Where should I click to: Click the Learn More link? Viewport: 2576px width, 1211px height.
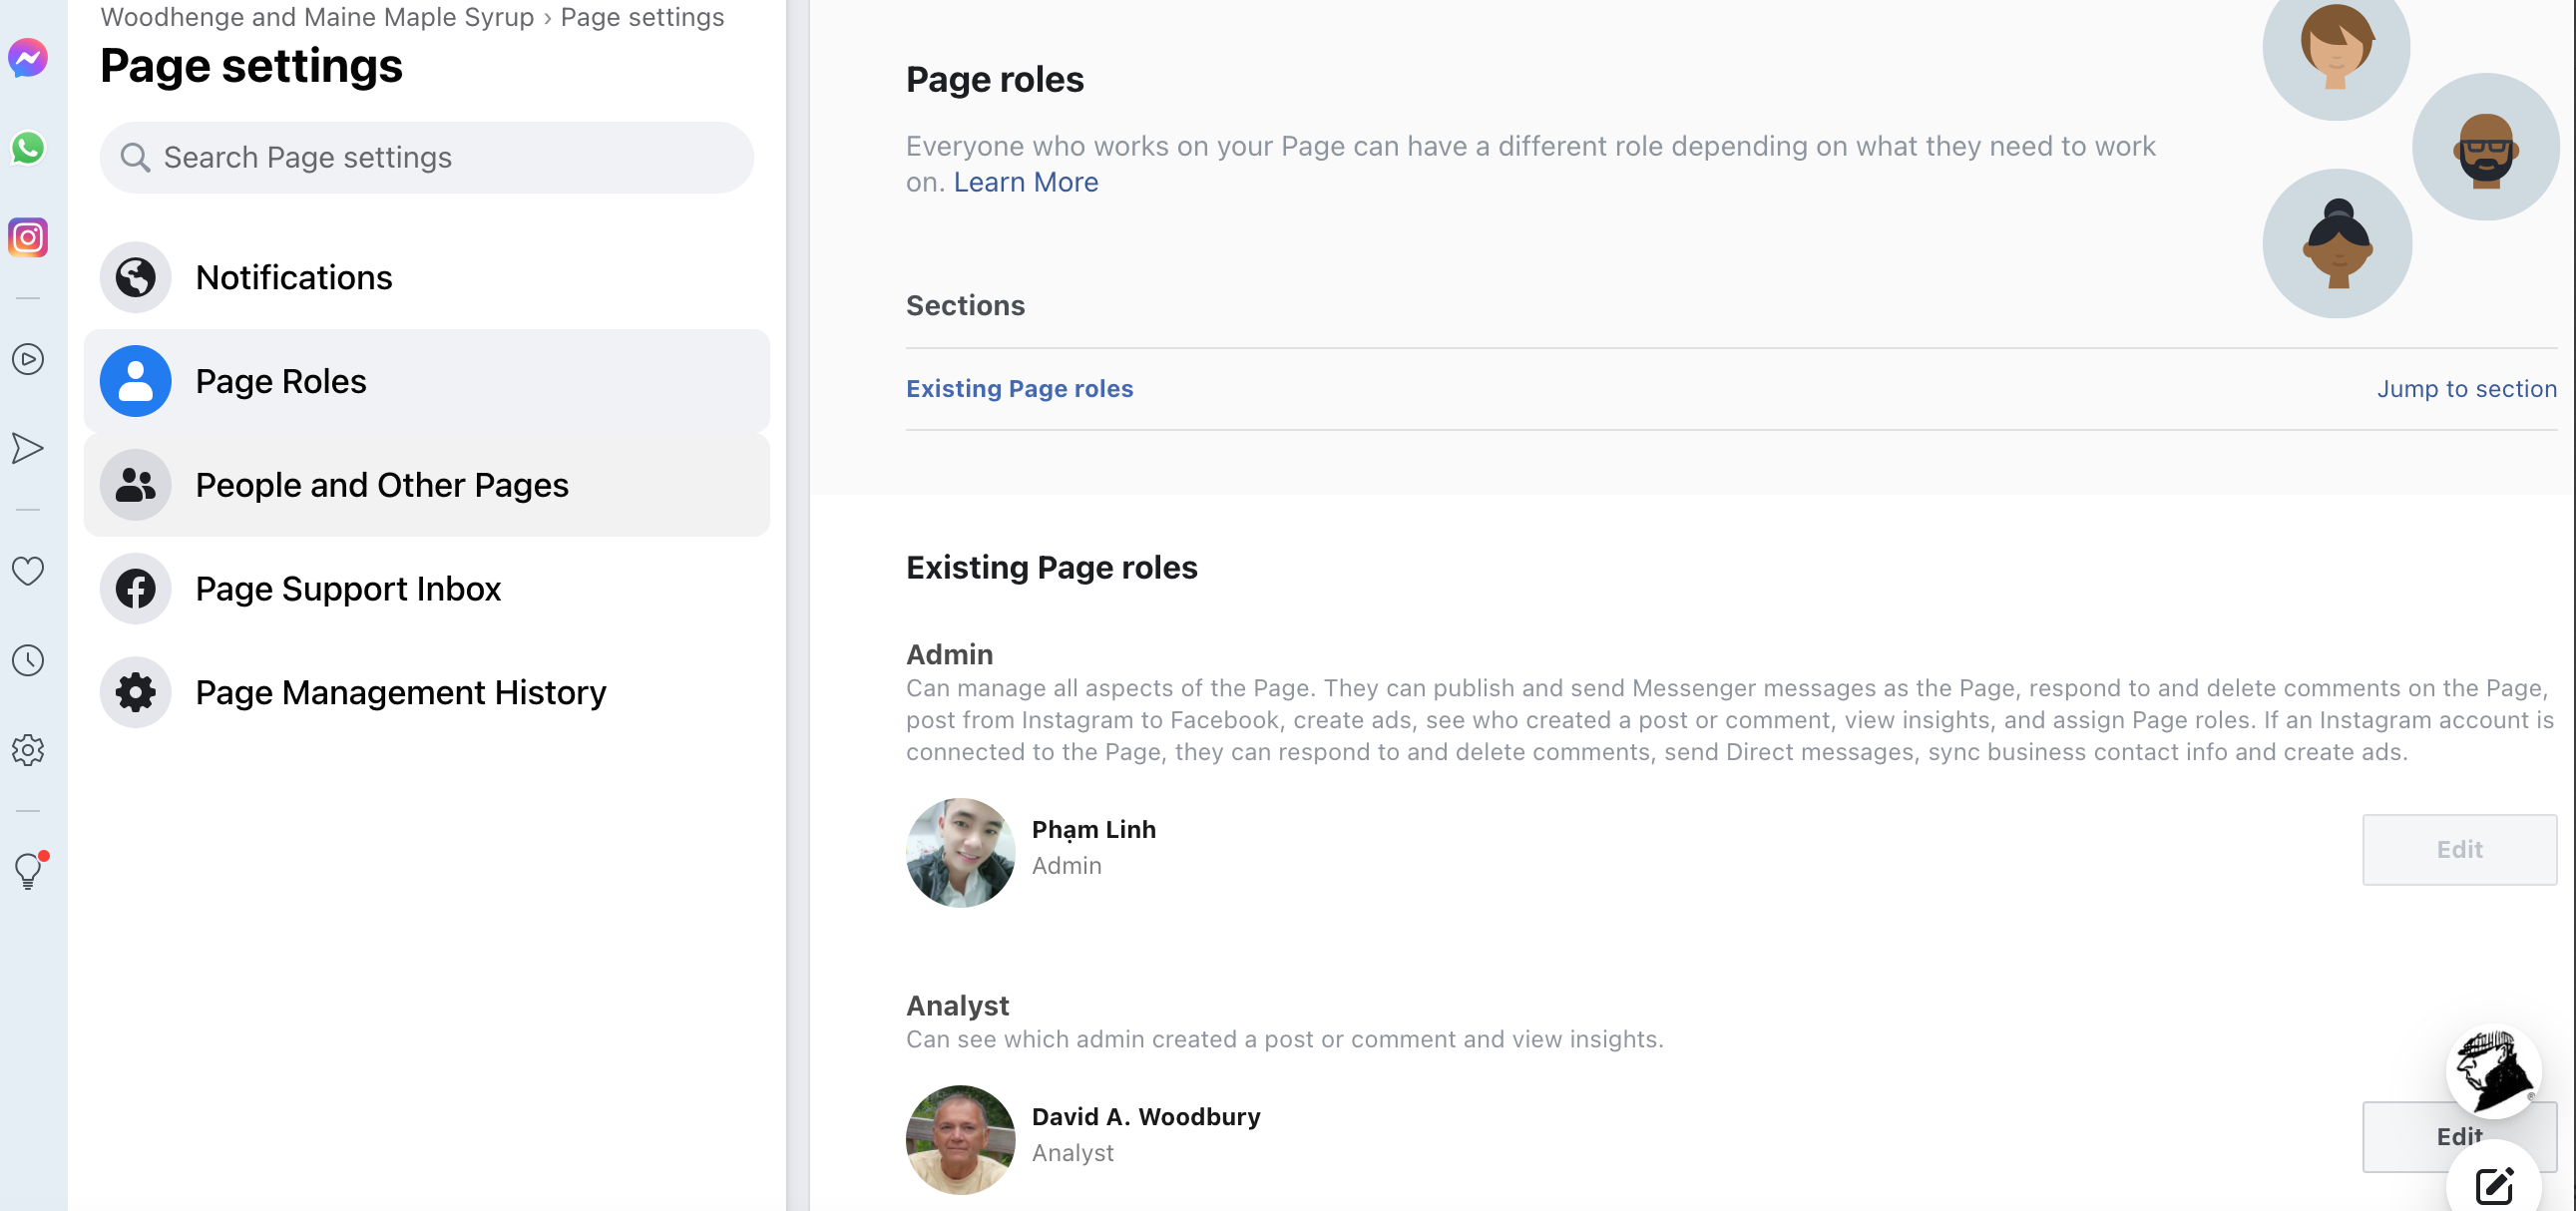[x=1025, y=182]
